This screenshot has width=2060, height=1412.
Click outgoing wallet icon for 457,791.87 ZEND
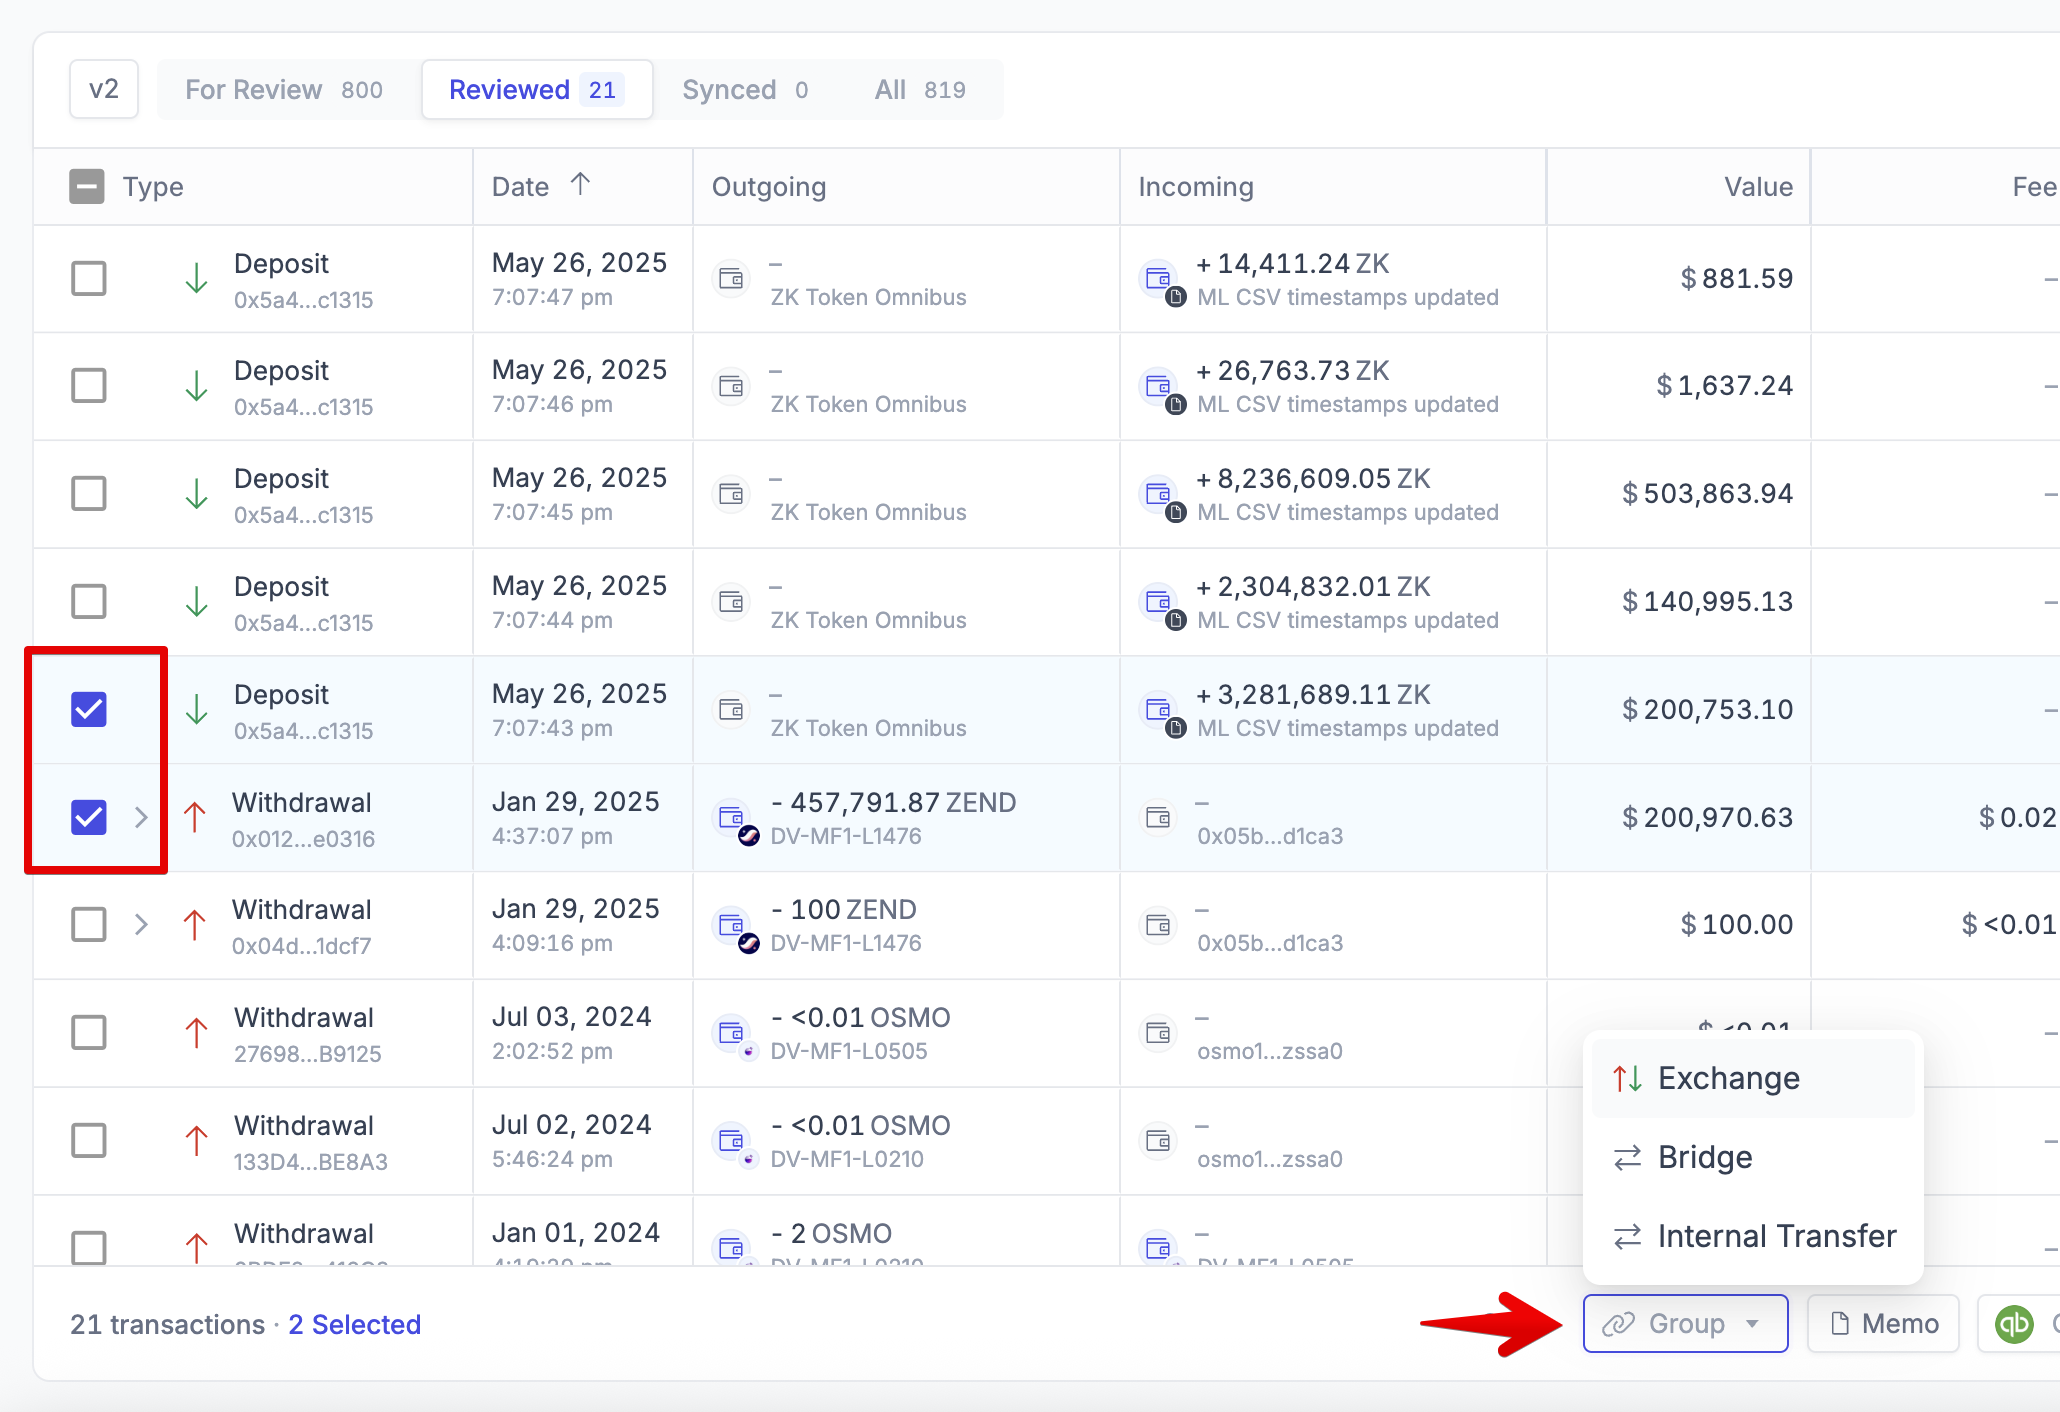(x=733, y=817)
